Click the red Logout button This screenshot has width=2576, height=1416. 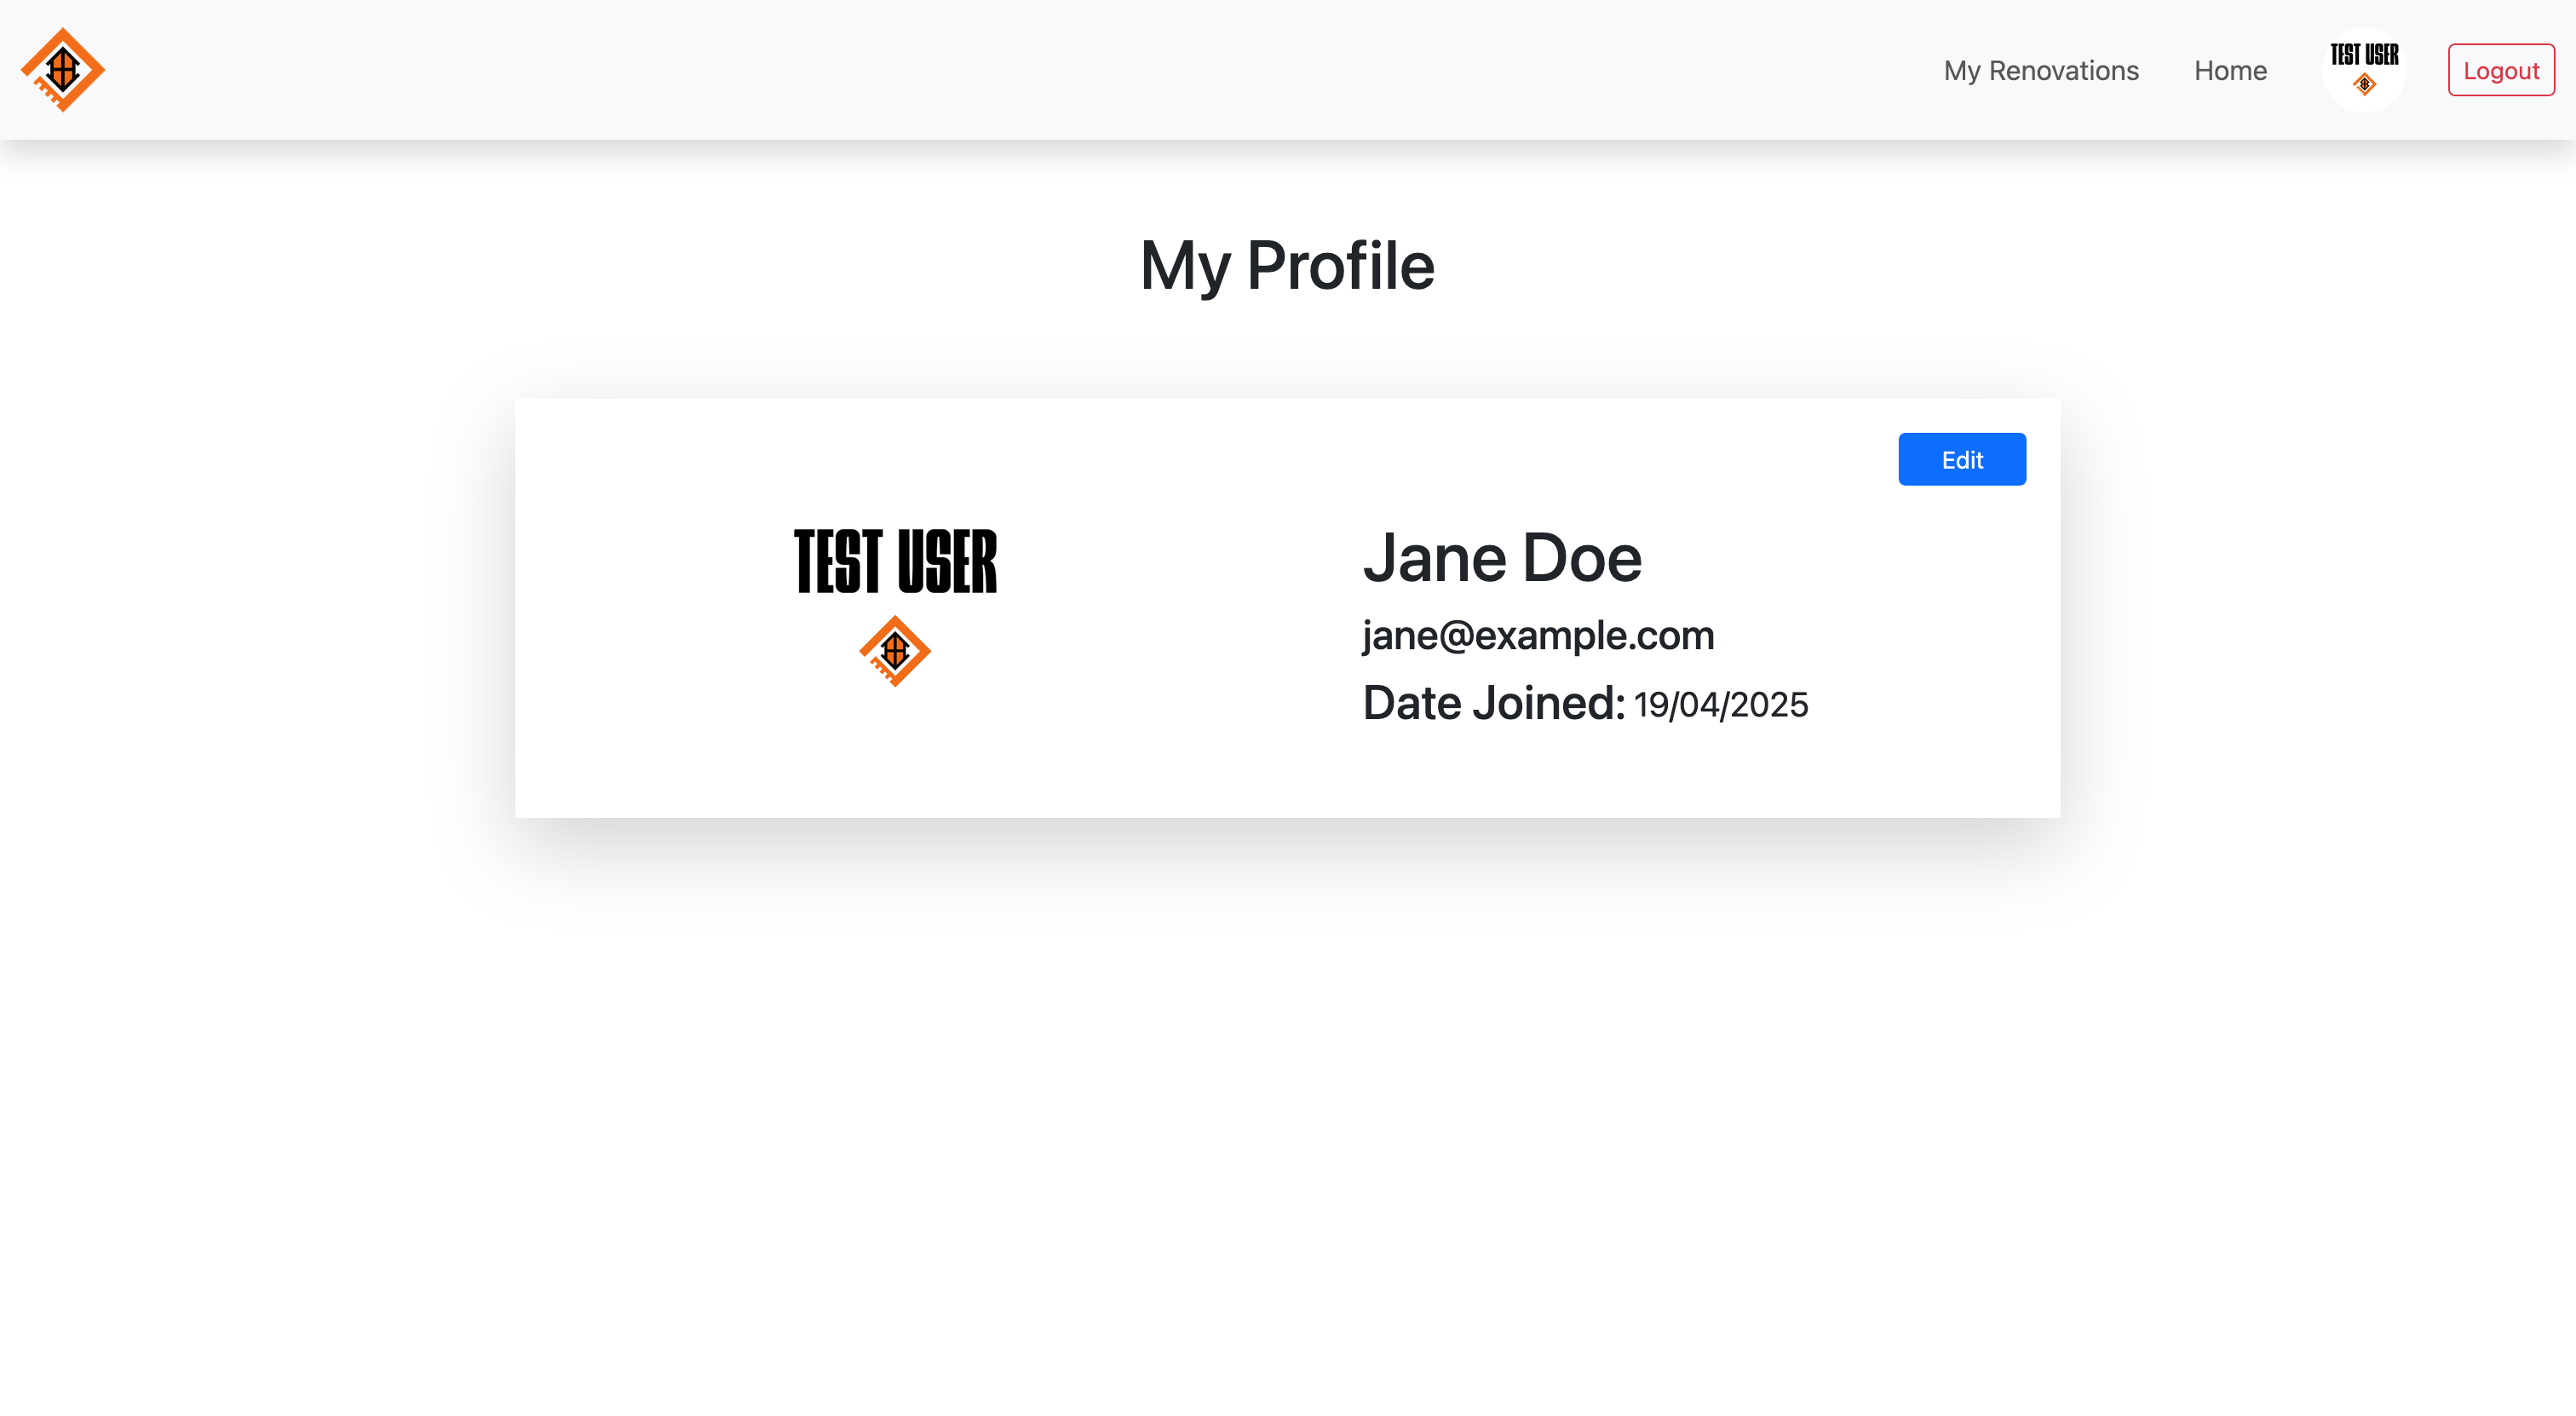coord(2501,70)
